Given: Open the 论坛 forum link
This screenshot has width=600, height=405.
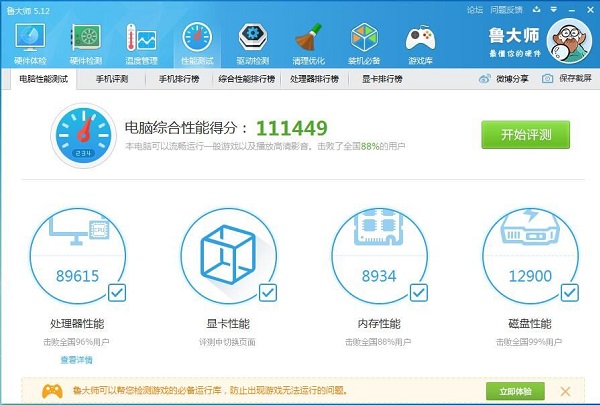Looking at the screenshot, I should (x=475, y=10).
